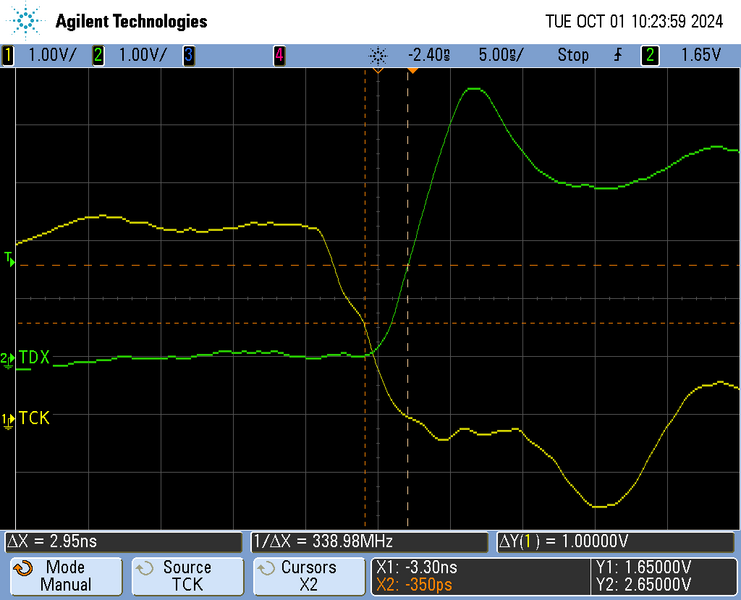Click the channel 1 scale 1.00V/ value
The width and height of the screenshot is (741, 600).
pyautogui.click(x=52, y=55)
